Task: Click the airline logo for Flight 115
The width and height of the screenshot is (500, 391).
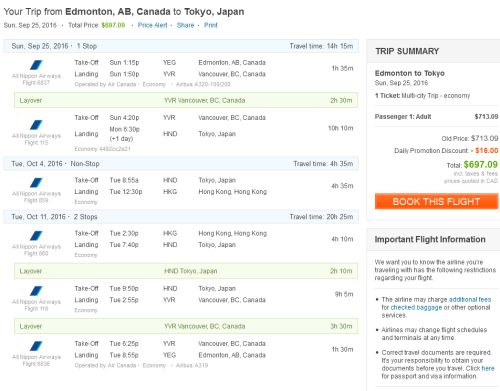Action: tap(36, 125)
